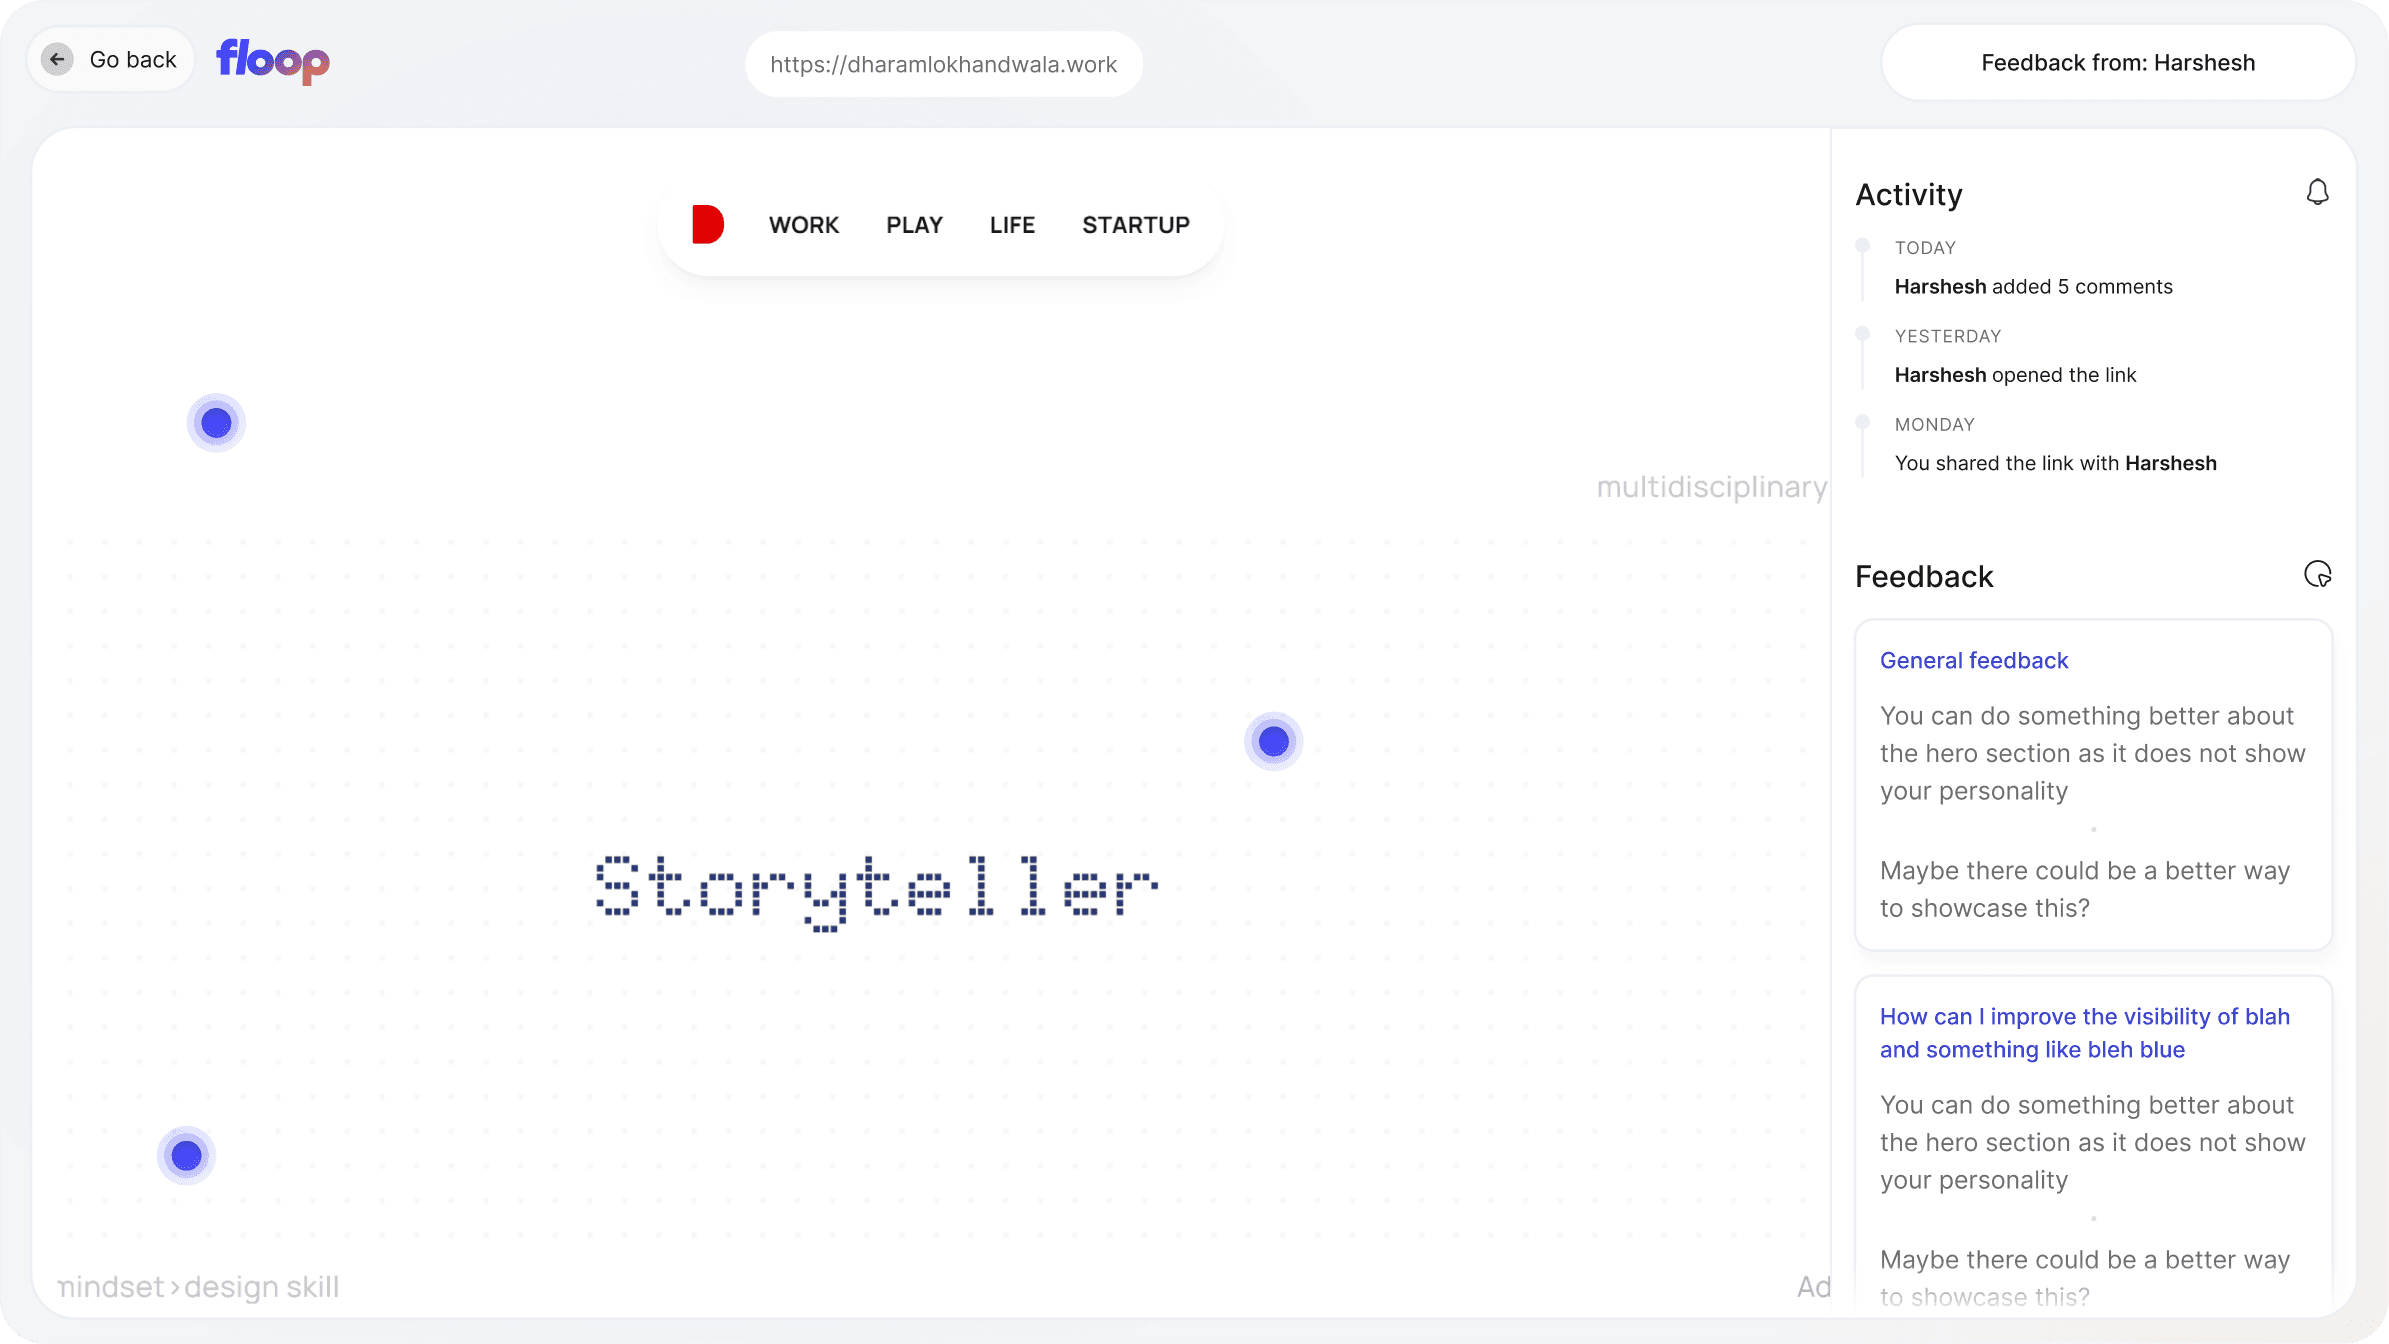Image resolution: width=2389 pixels, height=1344 pixels.
Task: Open the WORK menu item
Action: coord(803,225)
